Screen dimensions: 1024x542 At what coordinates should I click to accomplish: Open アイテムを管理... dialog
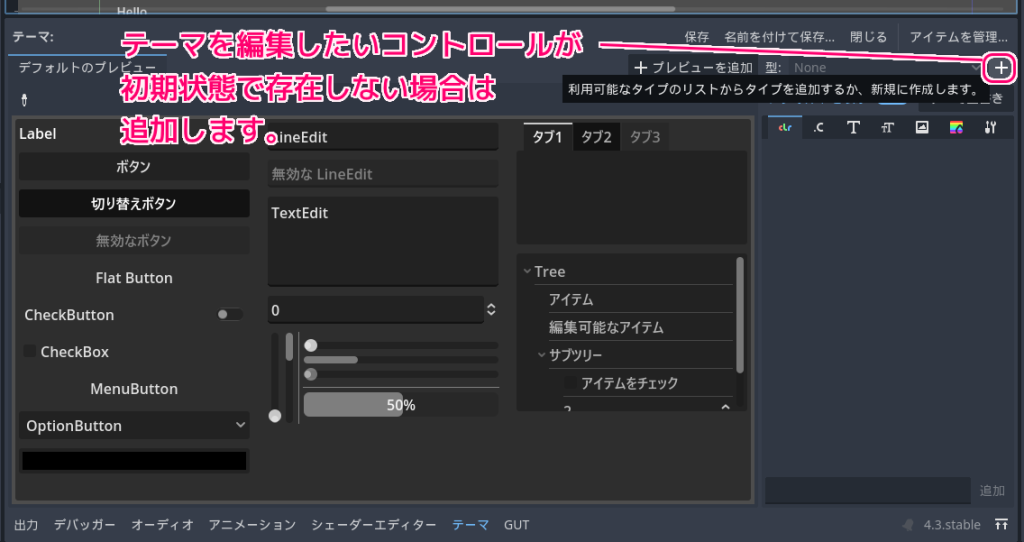pyautogui.click(x=959, y=37)
